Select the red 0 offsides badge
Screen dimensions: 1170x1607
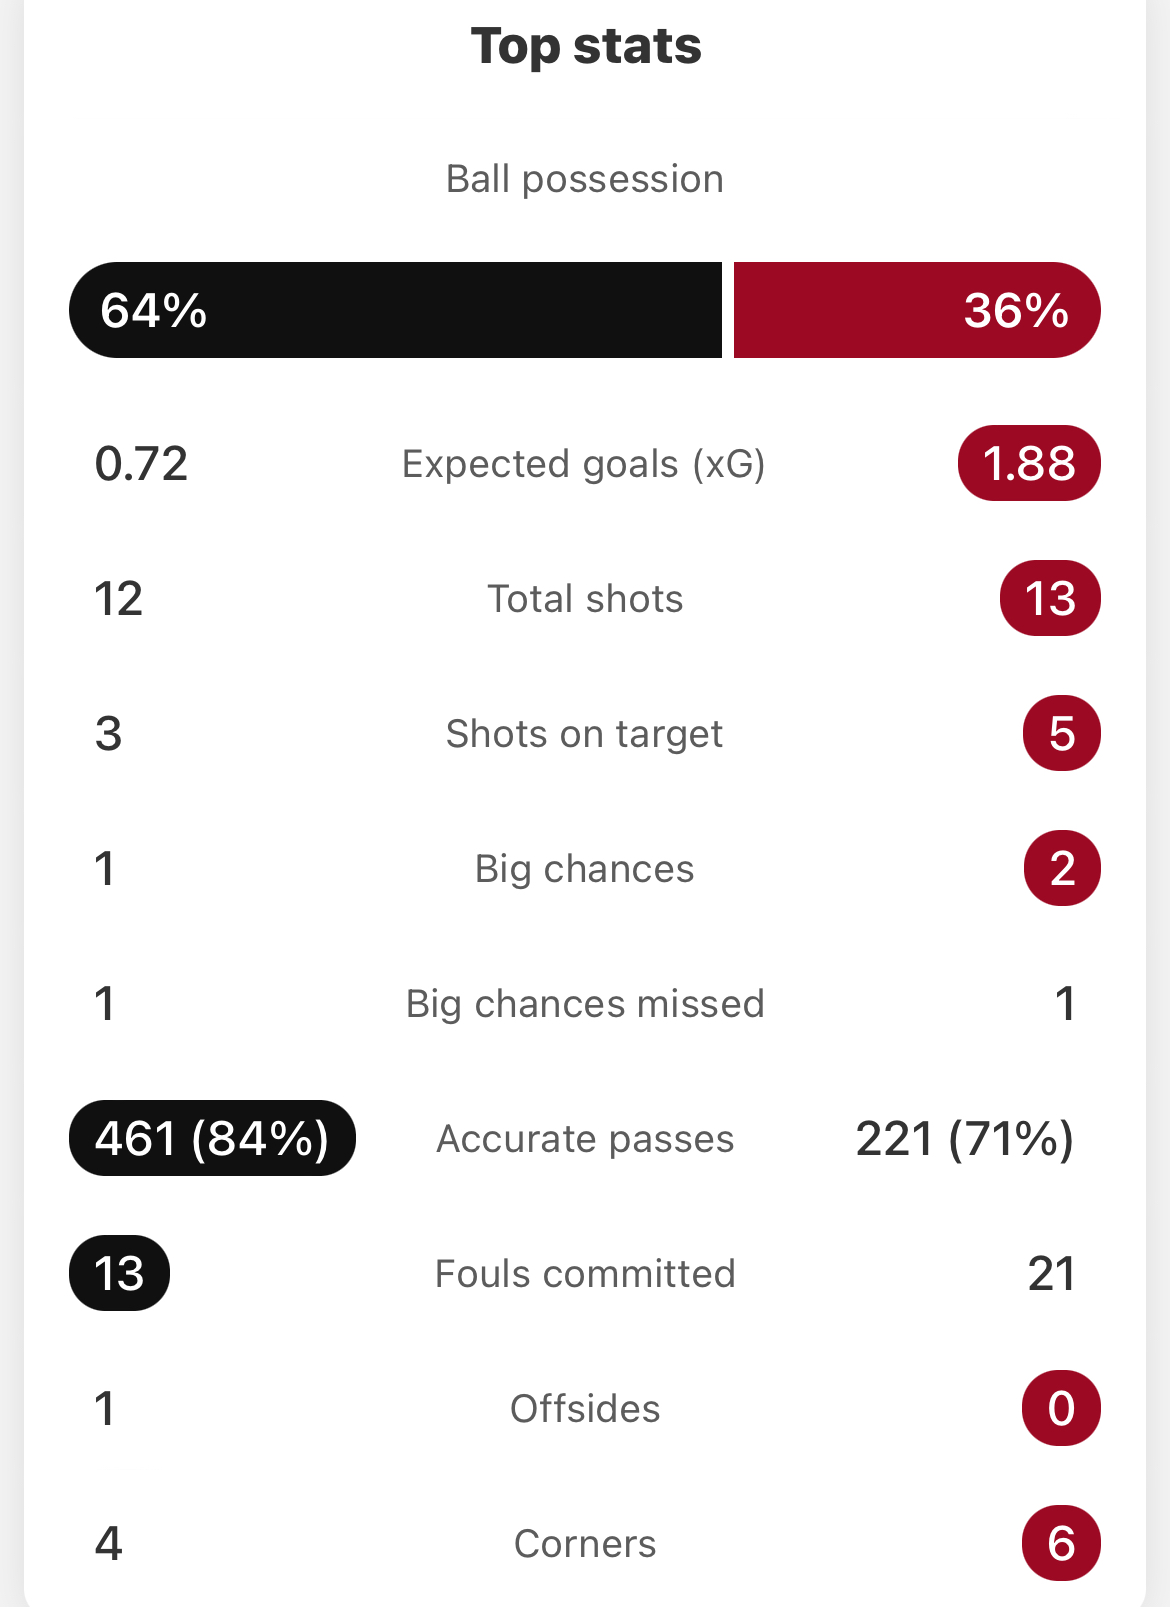[1061, 1408]
